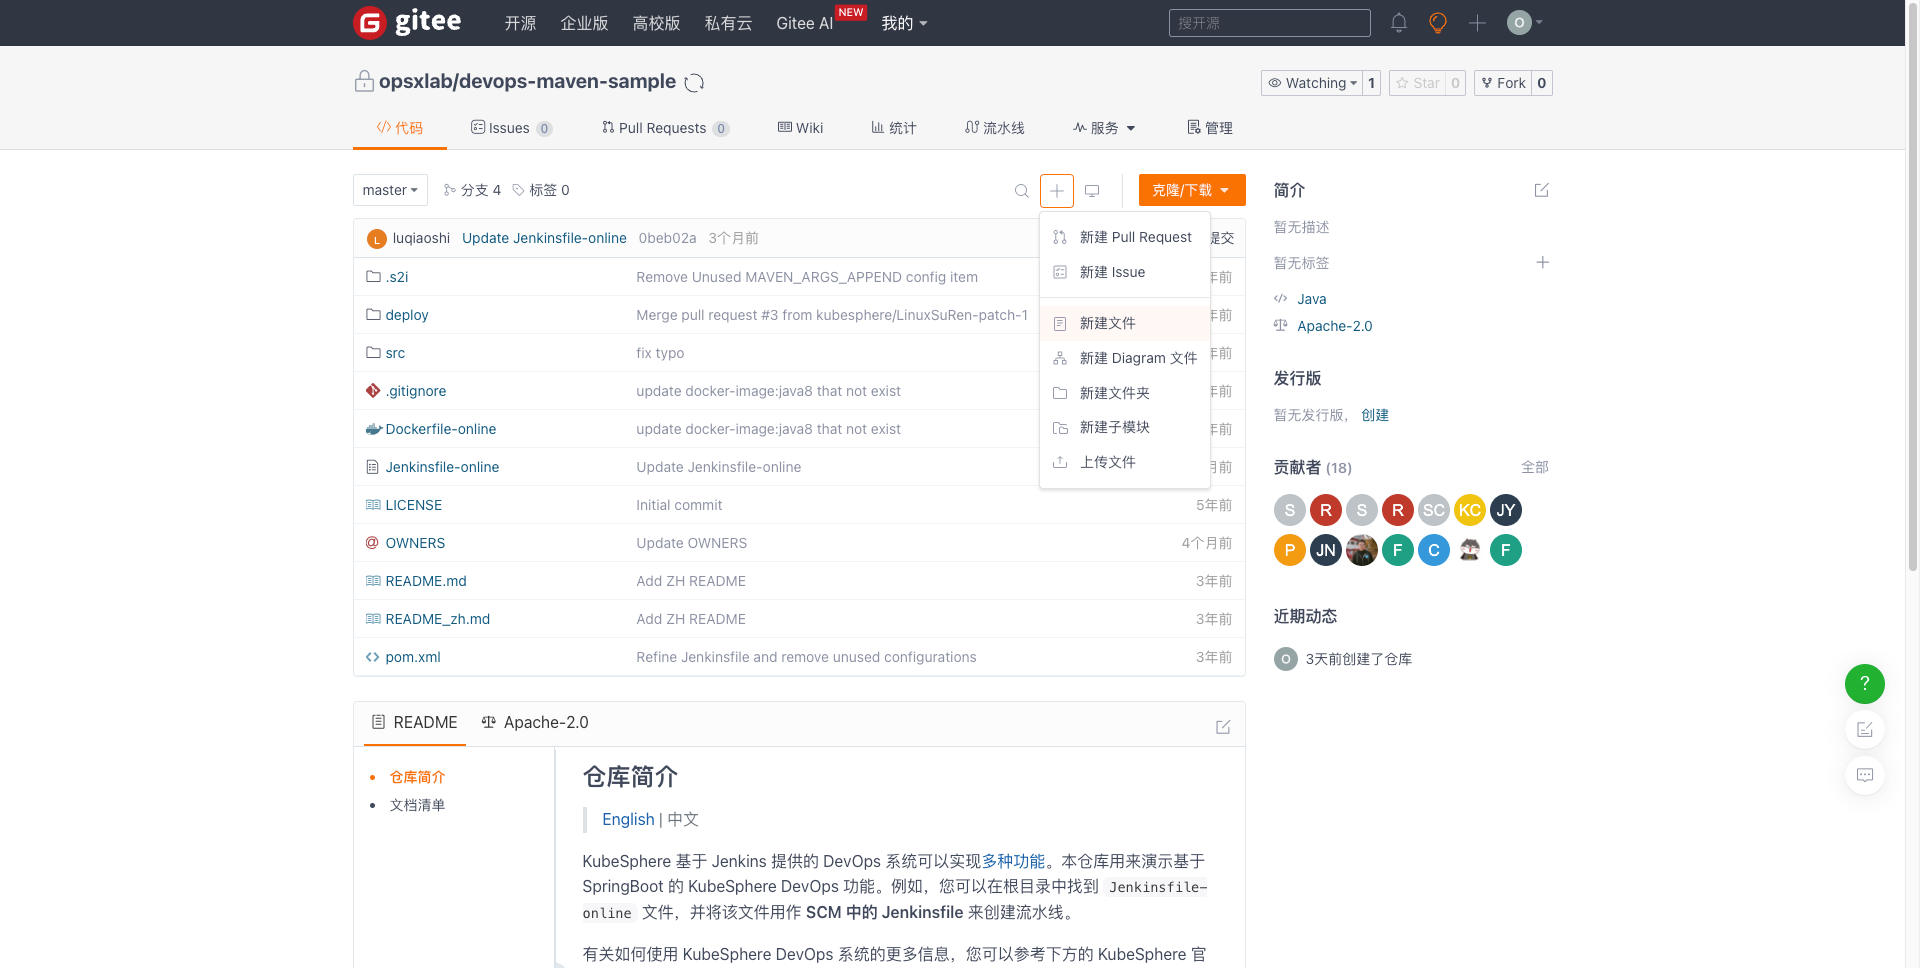Screen dimensions: 1920x968
Task: Open the 企业版 header link
Action: pos(584,23)
